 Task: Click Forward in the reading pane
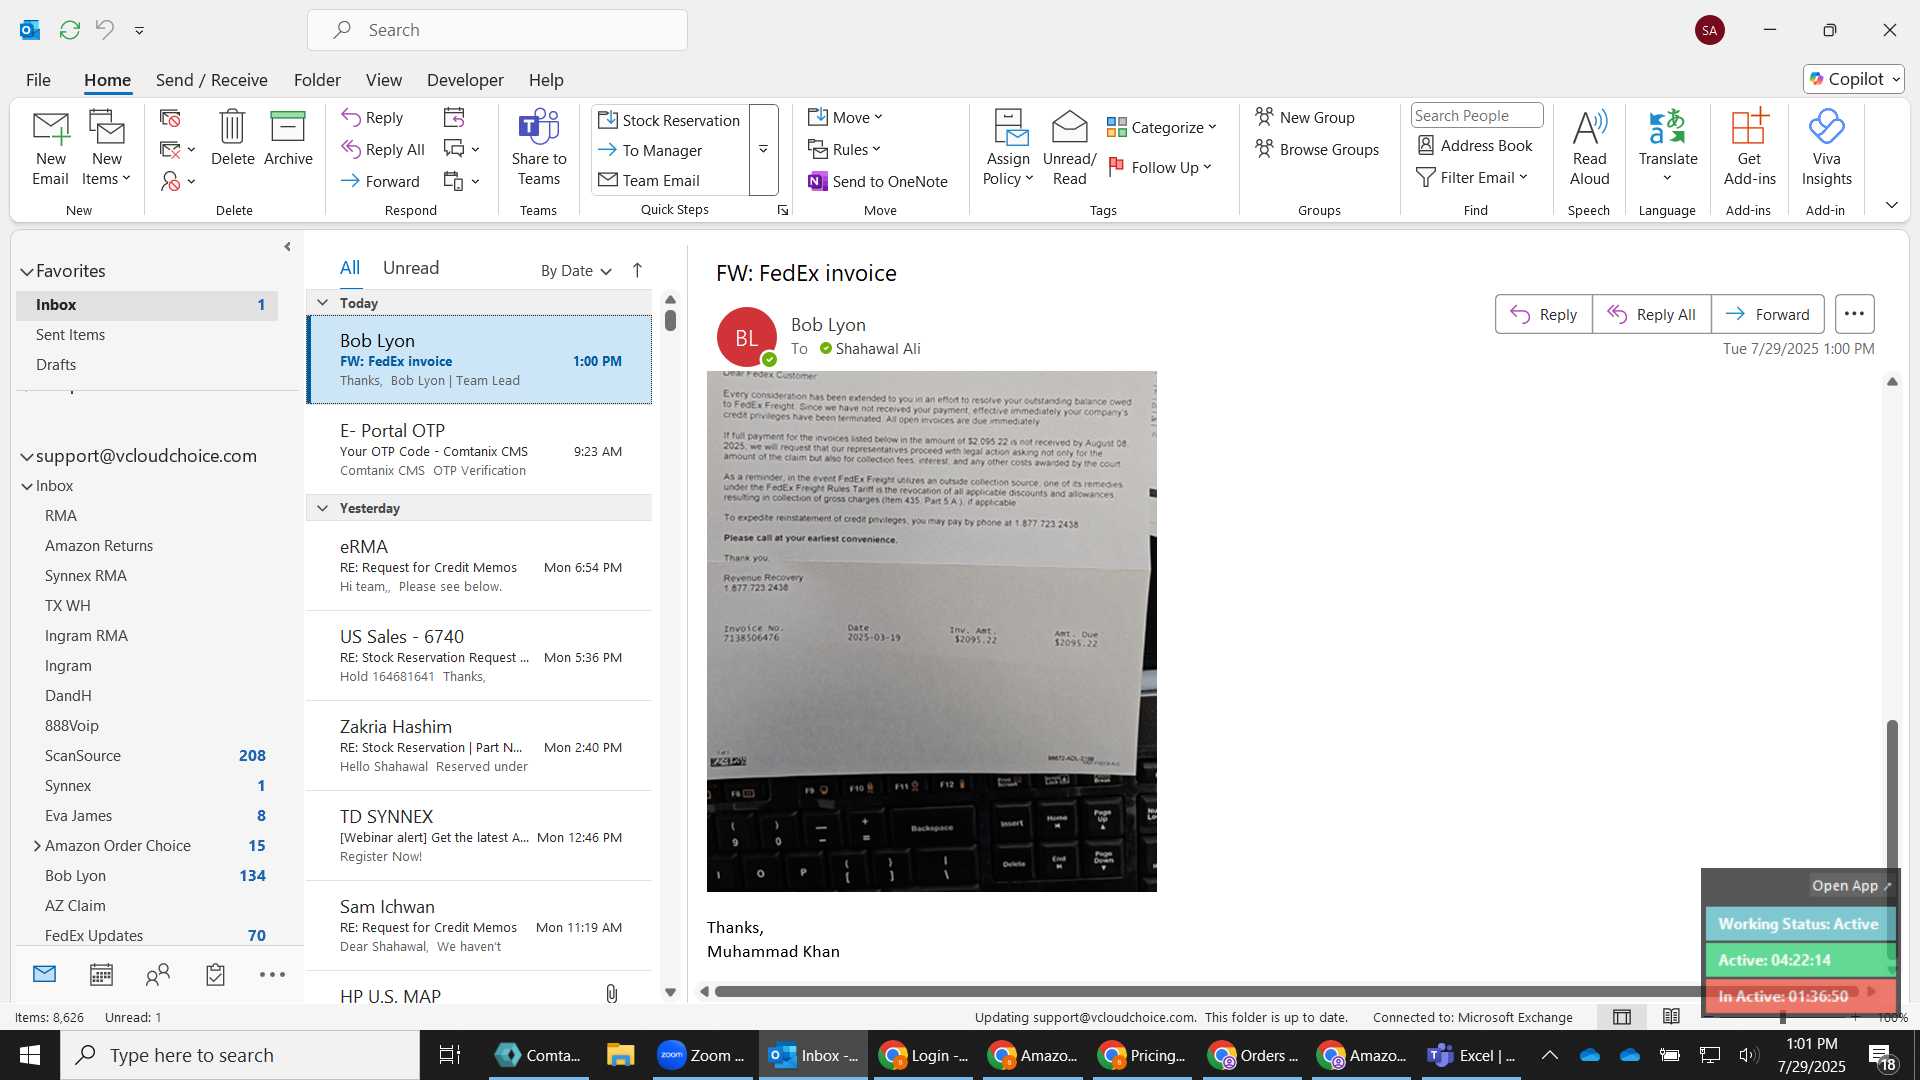[1768, 314]
